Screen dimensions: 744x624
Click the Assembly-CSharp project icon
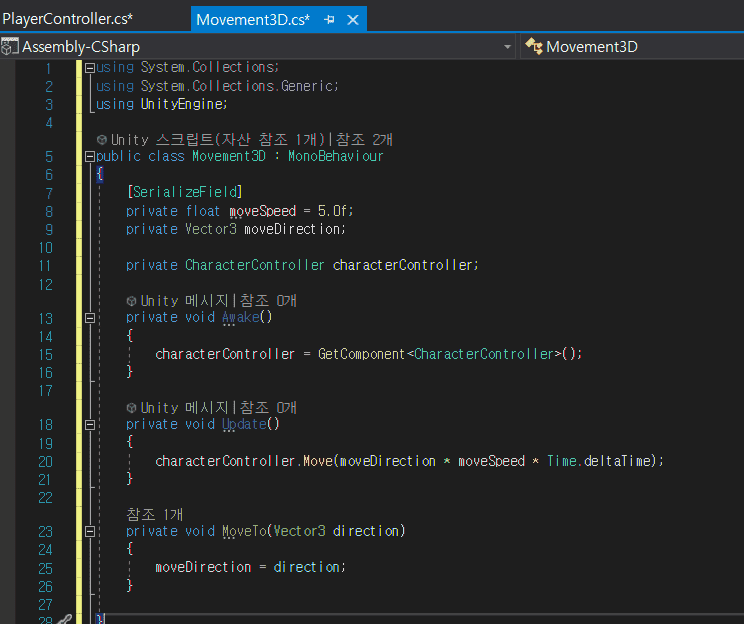coord(10,47)
